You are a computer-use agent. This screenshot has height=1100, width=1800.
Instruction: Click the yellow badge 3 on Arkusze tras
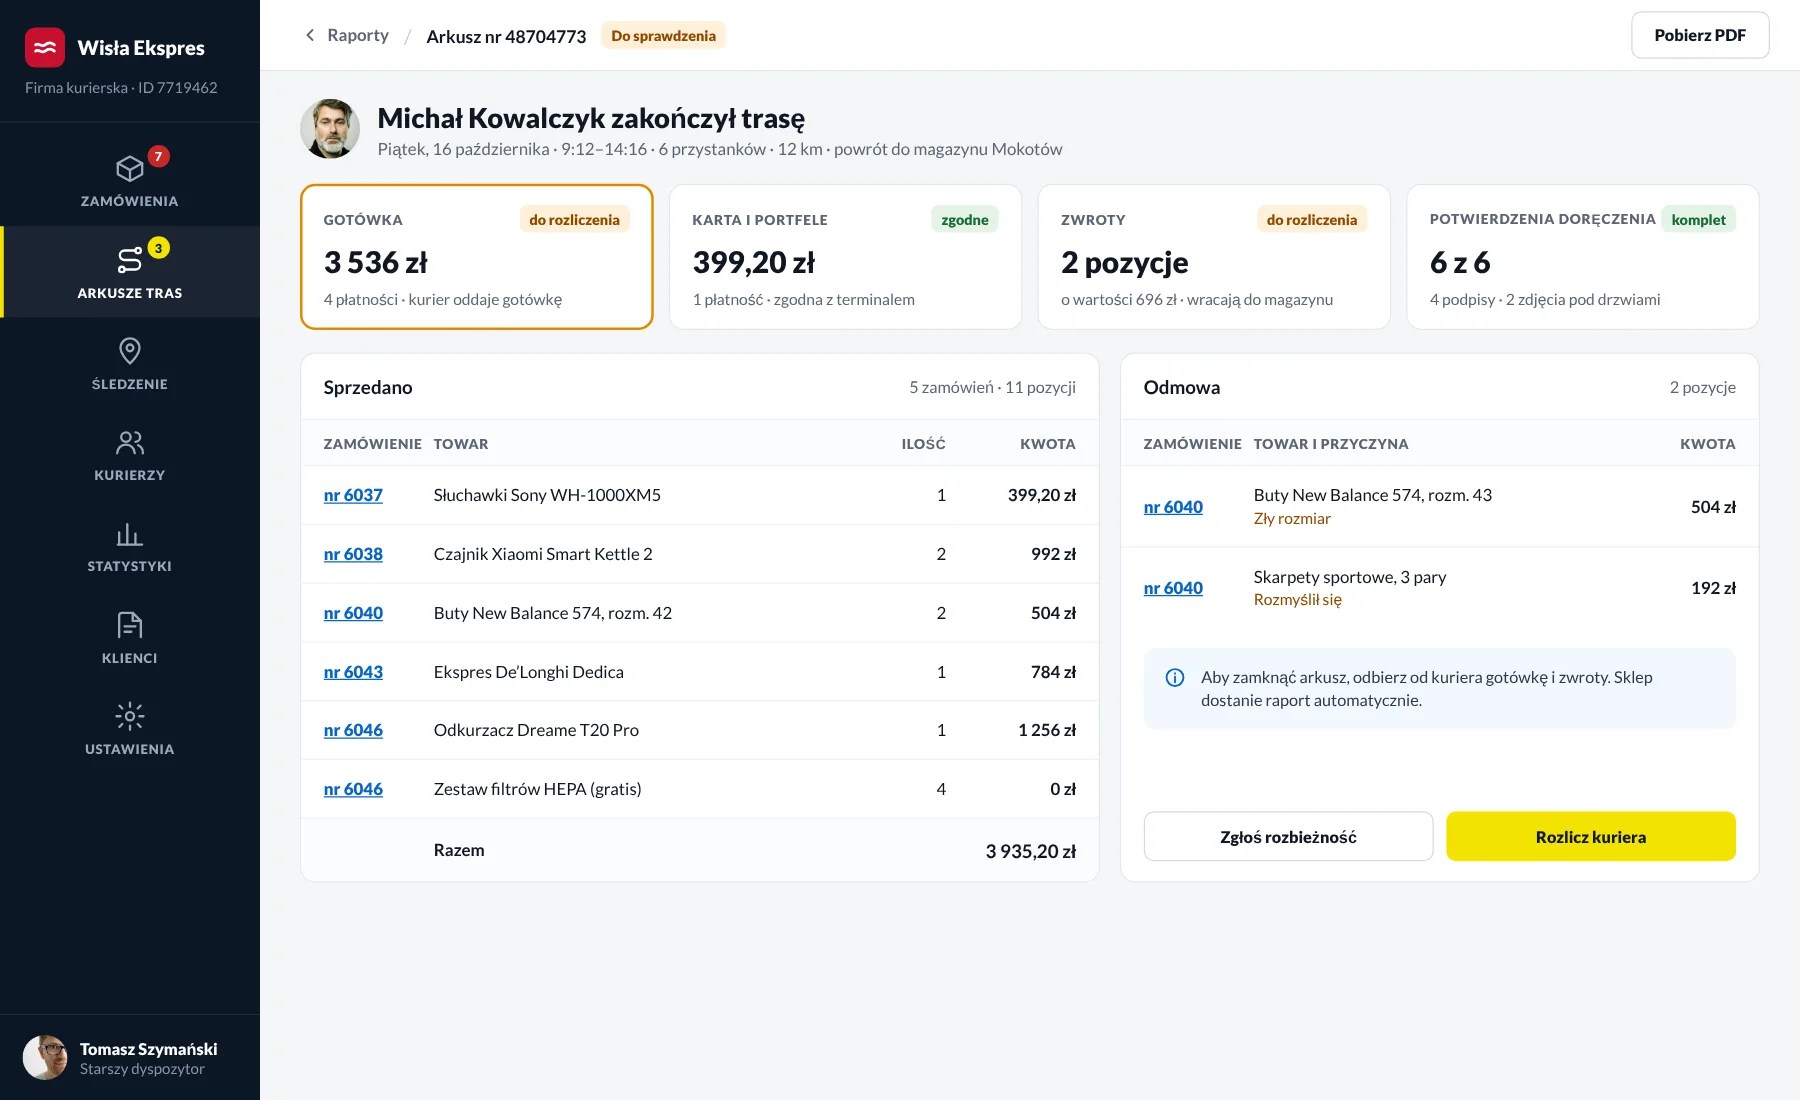158,248
